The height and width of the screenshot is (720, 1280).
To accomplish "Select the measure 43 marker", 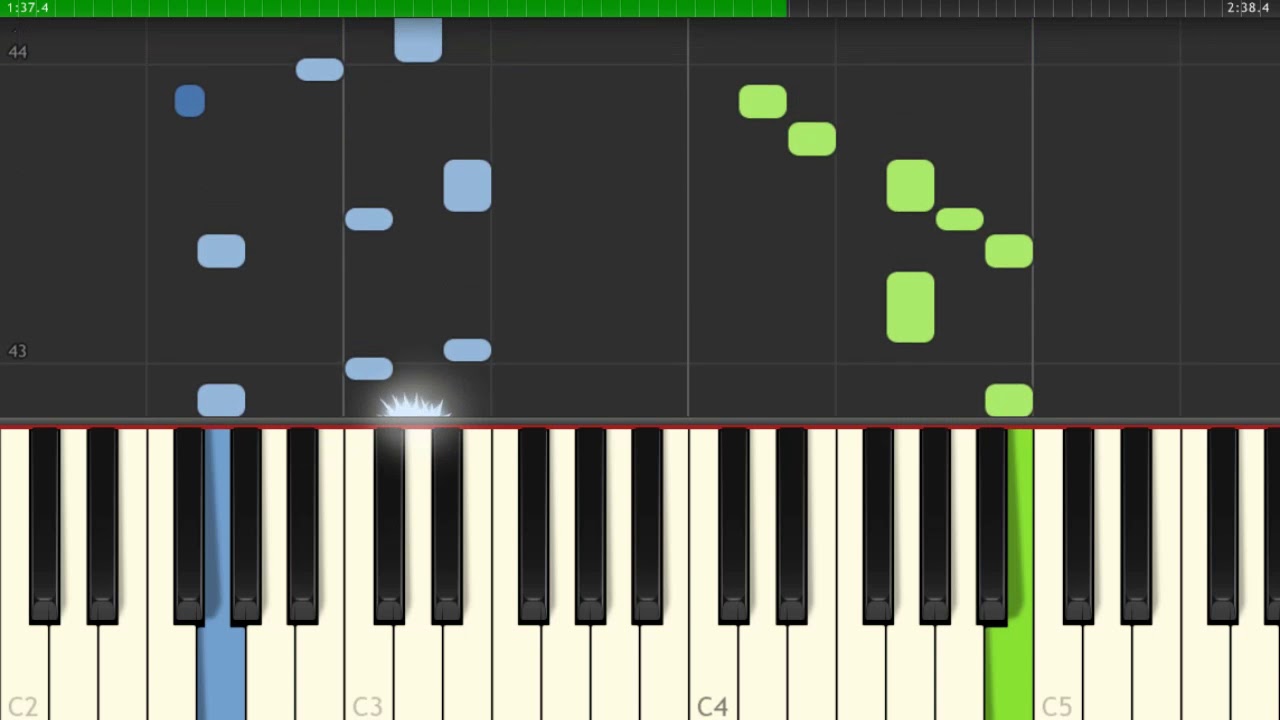I will [17, 351].
